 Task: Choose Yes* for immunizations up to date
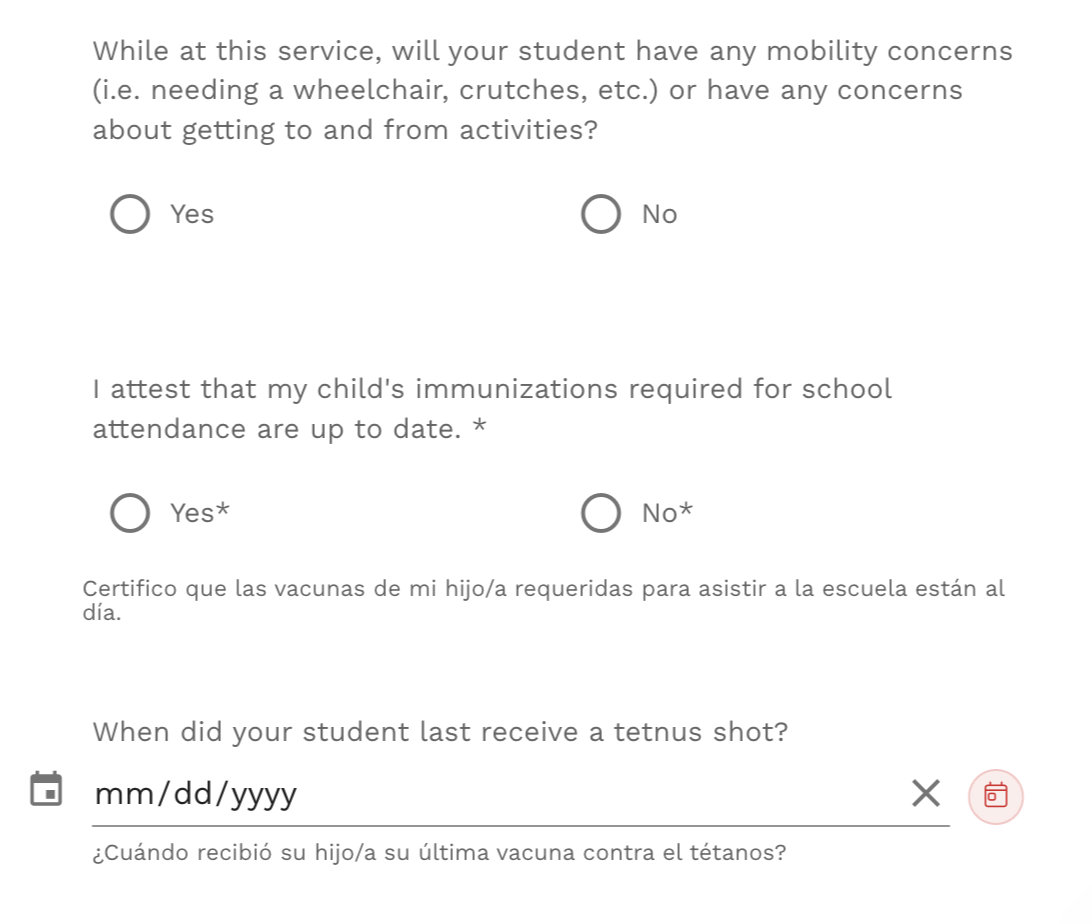tap(130, 513)
